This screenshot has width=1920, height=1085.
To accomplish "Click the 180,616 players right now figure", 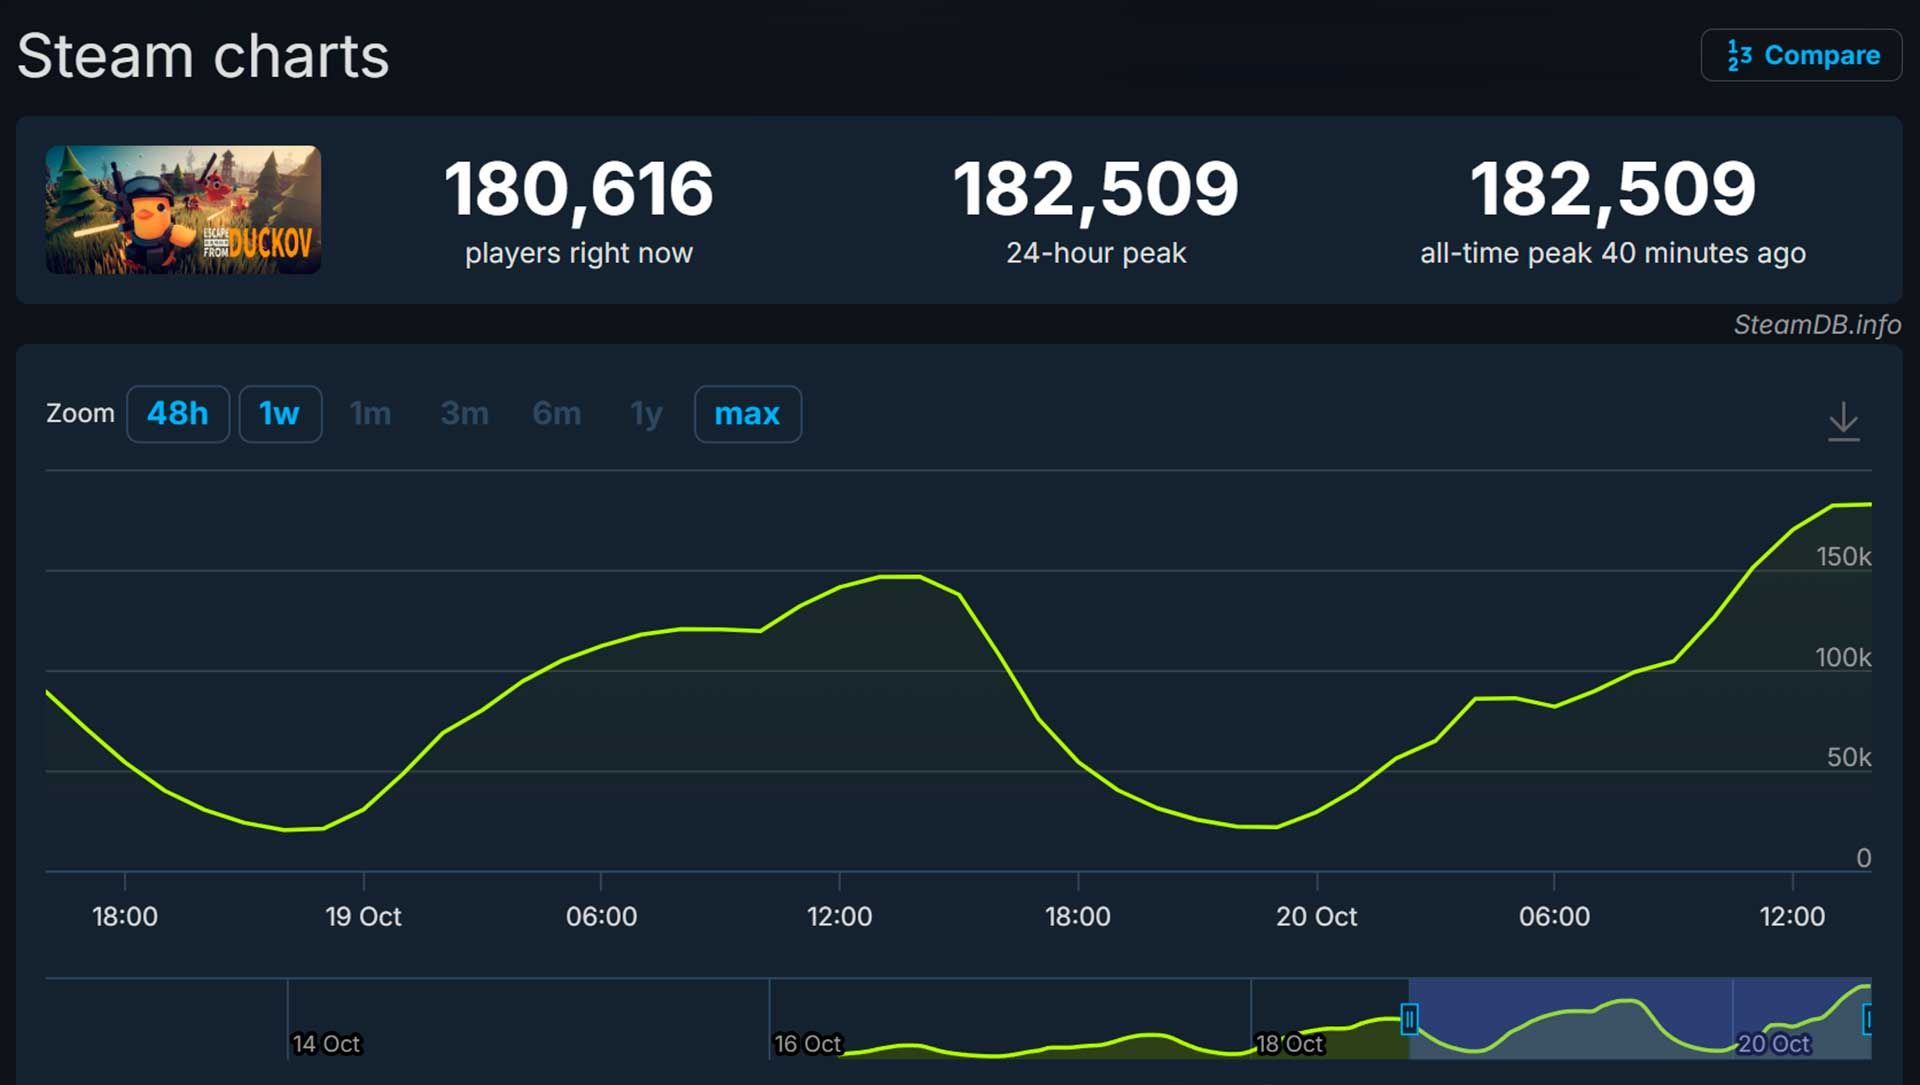I will [x=578, y=188].
